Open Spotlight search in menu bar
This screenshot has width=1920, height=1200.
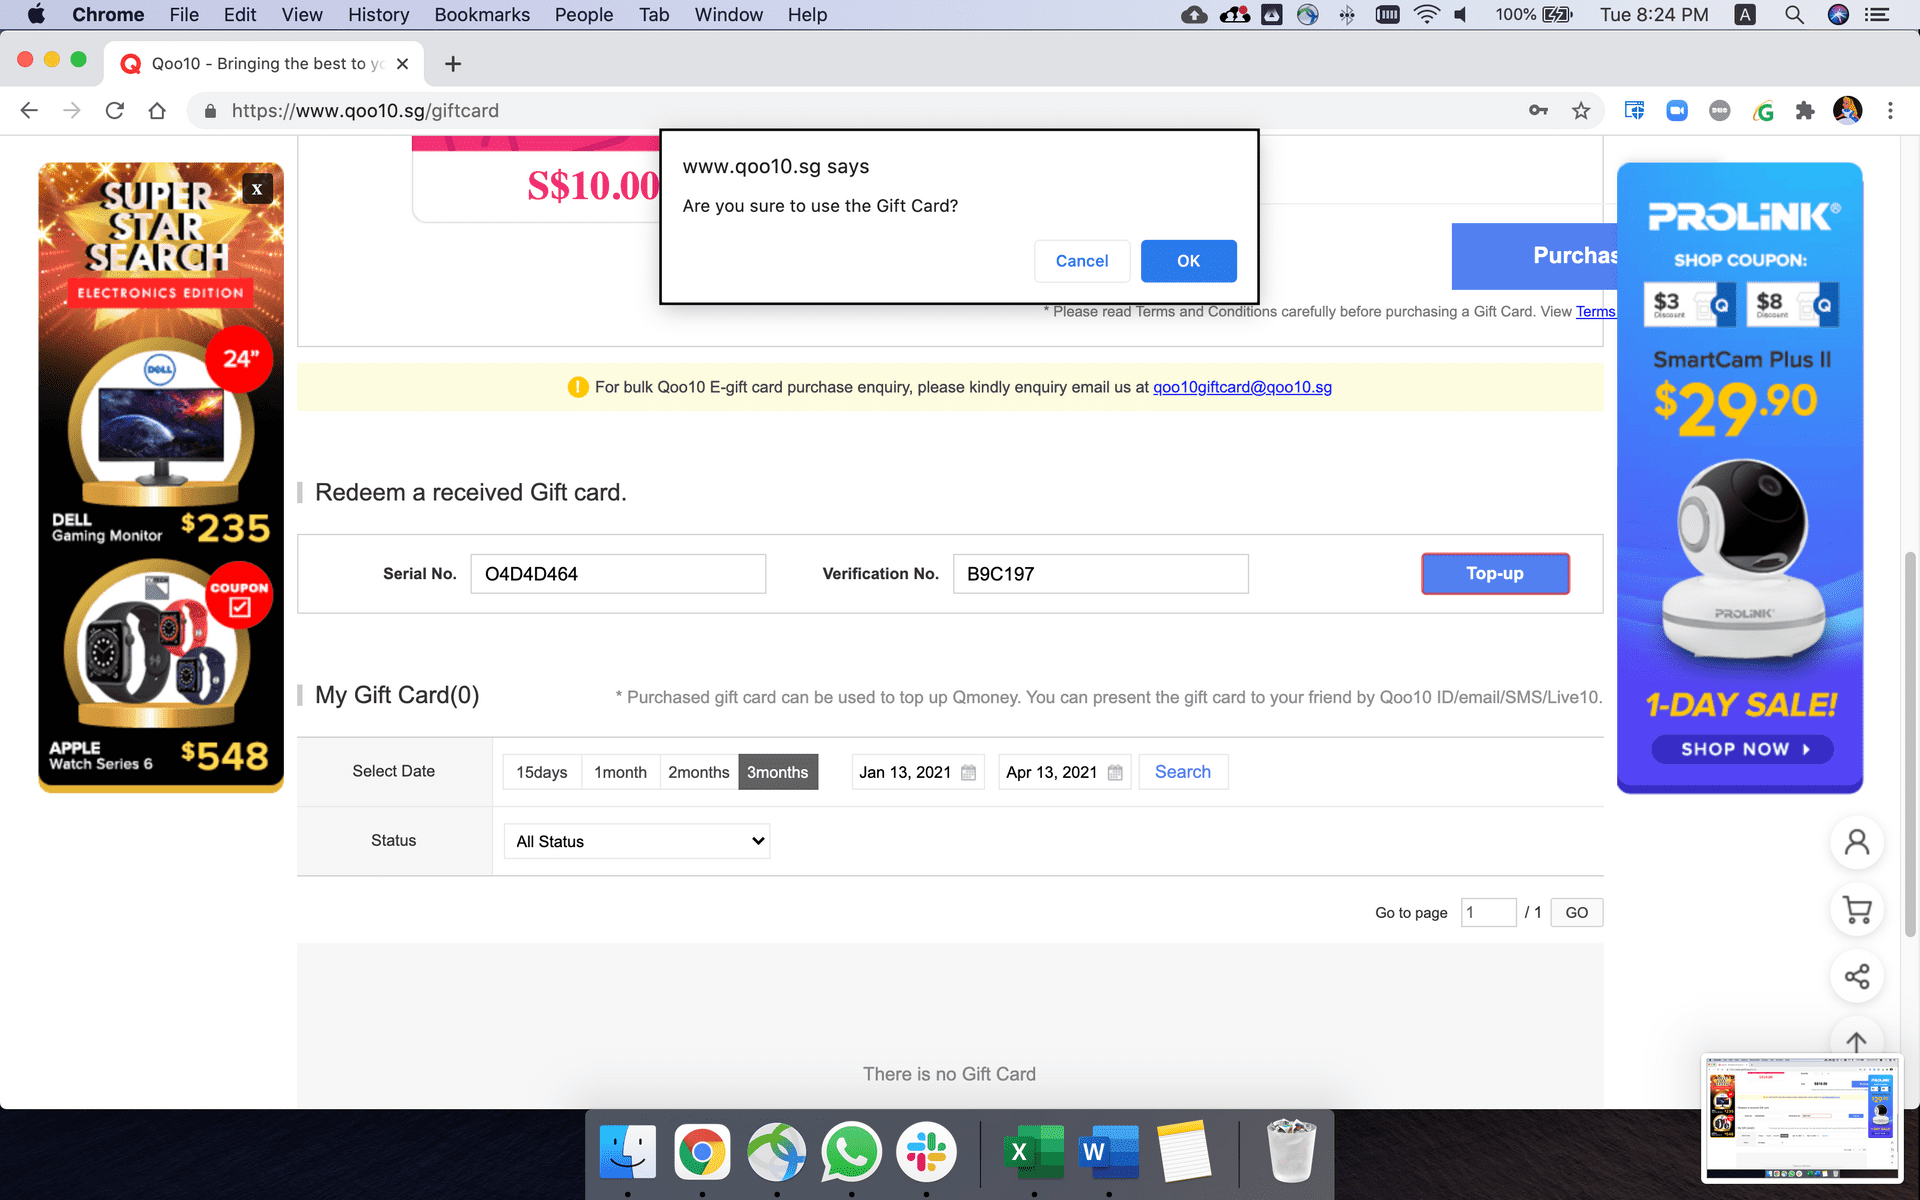click(x=1794, y=15)
